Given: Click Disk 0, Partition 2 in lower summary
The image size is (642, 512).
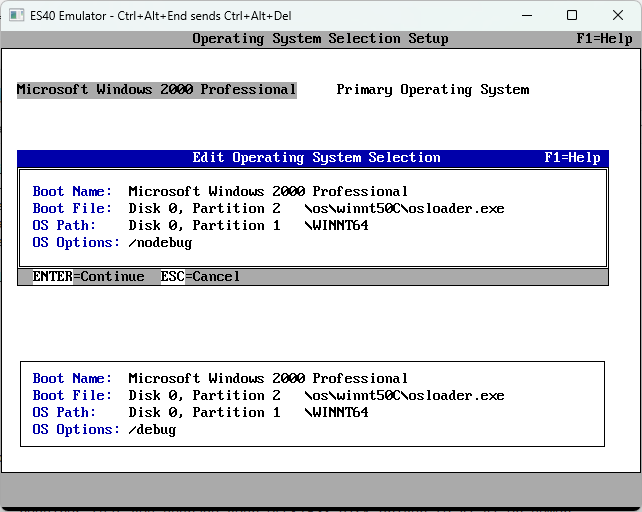Looking at the screenshot, I should click(204, 395).
